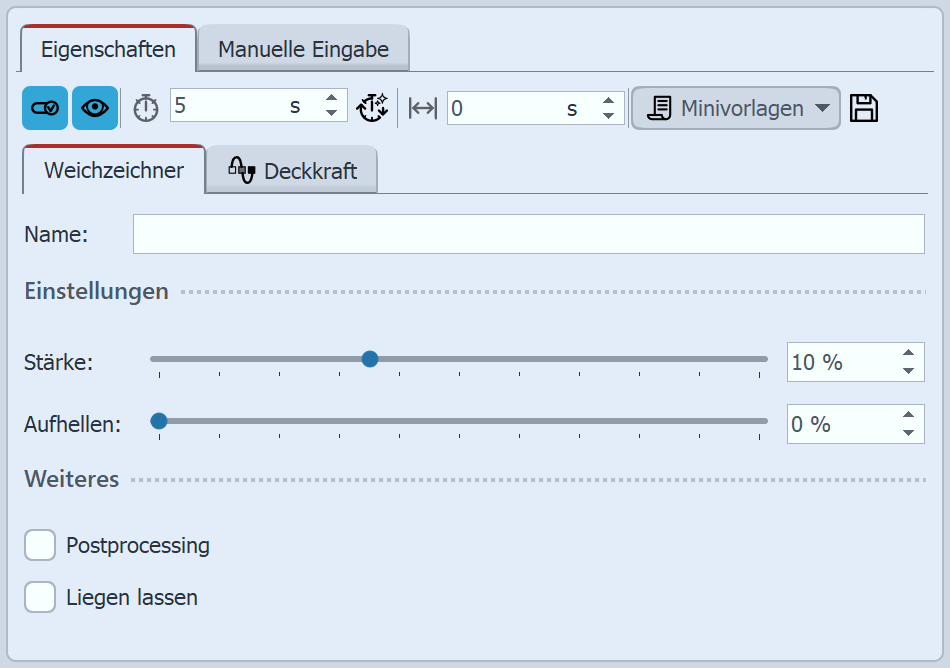Open the Deckkraft tab
The image size is (950, 668).
[292, 171]
